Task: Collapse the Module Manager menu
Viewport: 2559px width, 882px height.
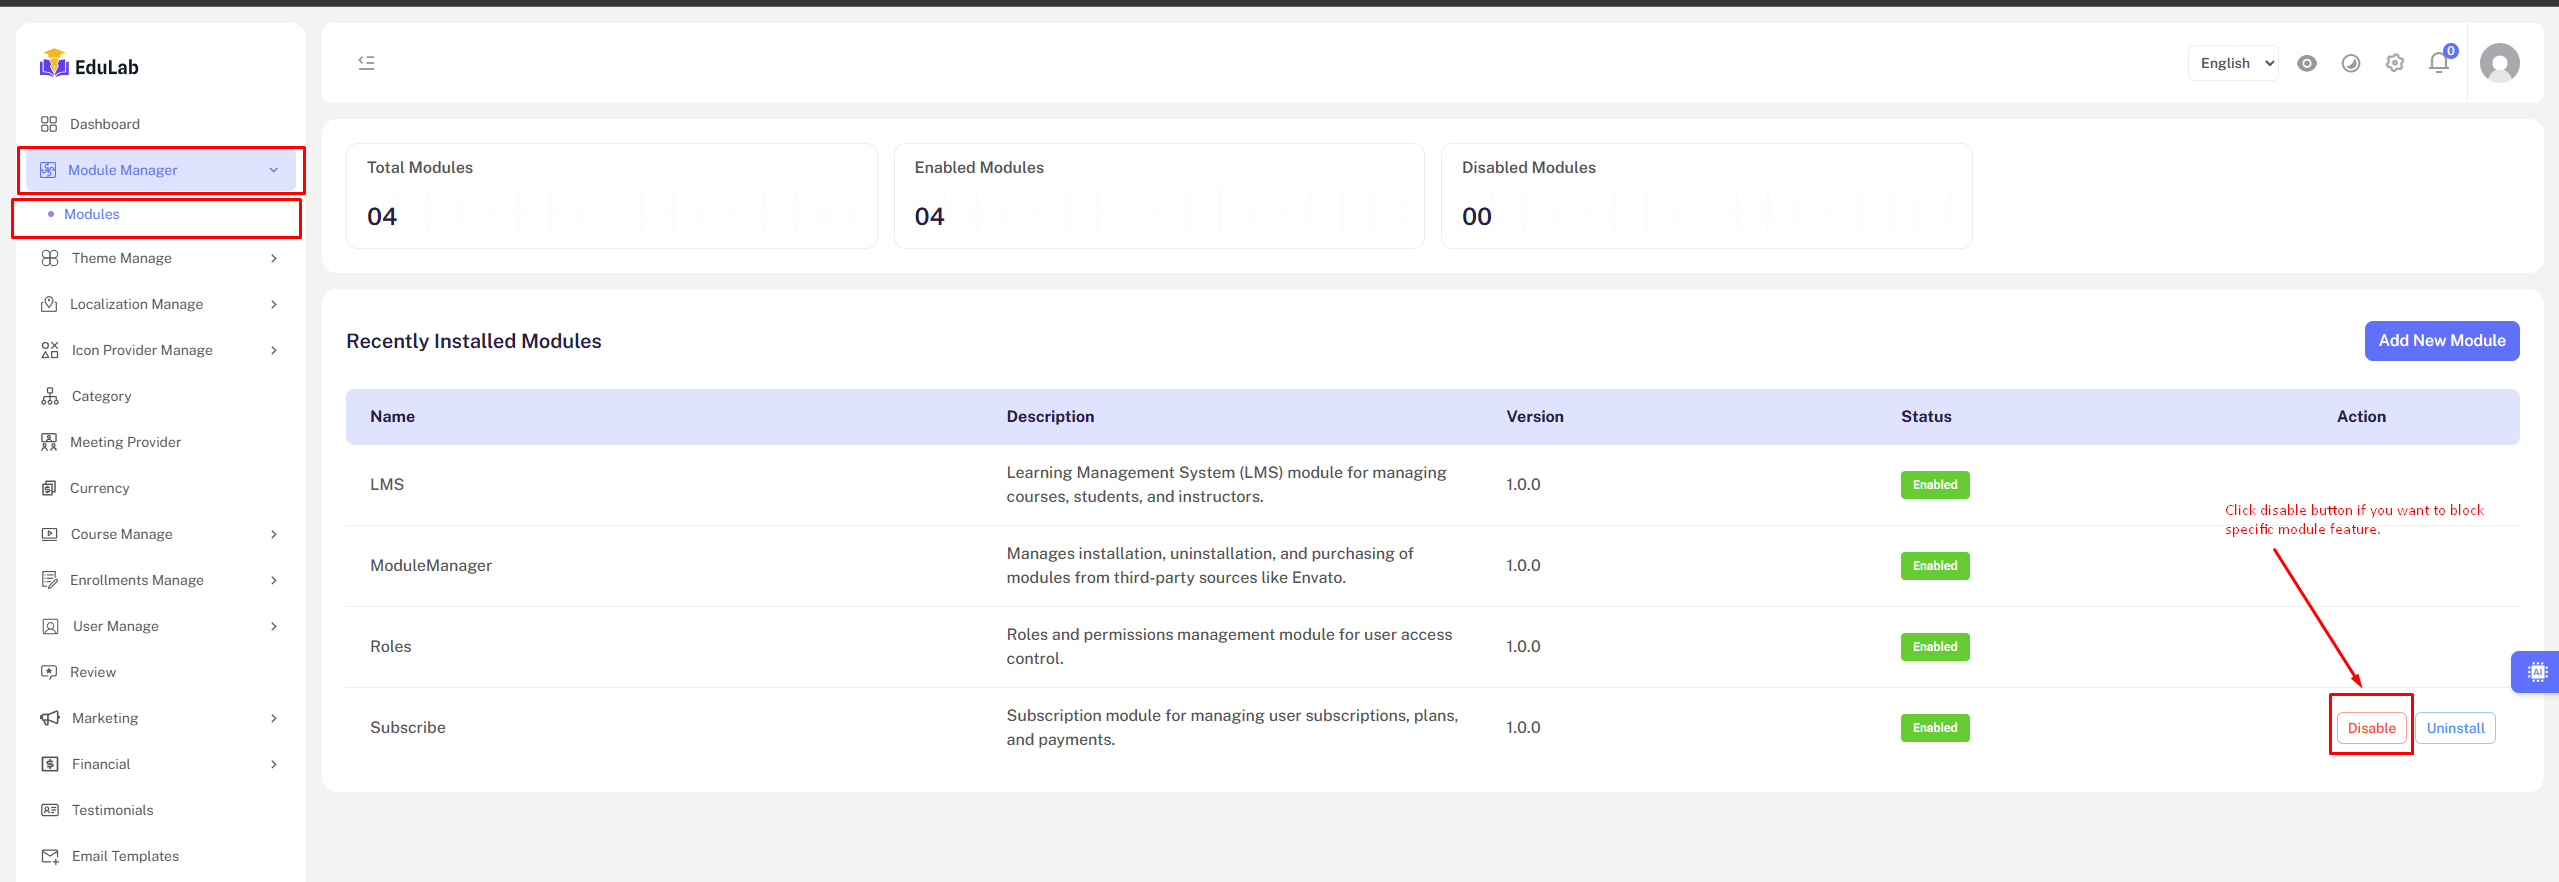Action: pyautogui.click(x=160, y=170)
